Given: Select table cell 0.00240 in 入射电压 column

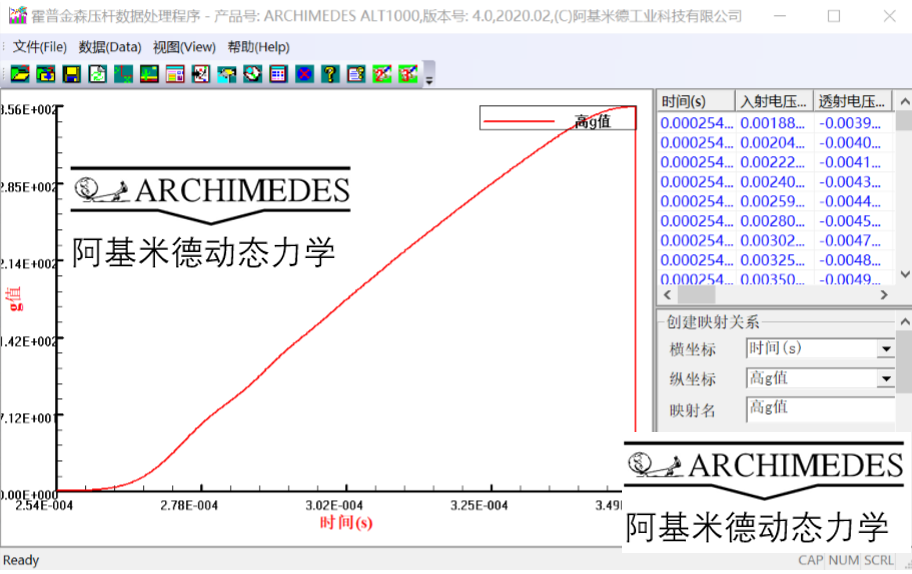Looking at the screenshot, I should (x=772, y=182).
